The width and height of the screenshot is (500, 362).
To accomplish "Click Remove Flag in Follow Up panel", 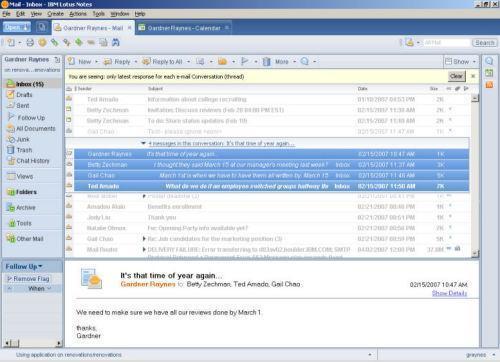I will point(29,279).
